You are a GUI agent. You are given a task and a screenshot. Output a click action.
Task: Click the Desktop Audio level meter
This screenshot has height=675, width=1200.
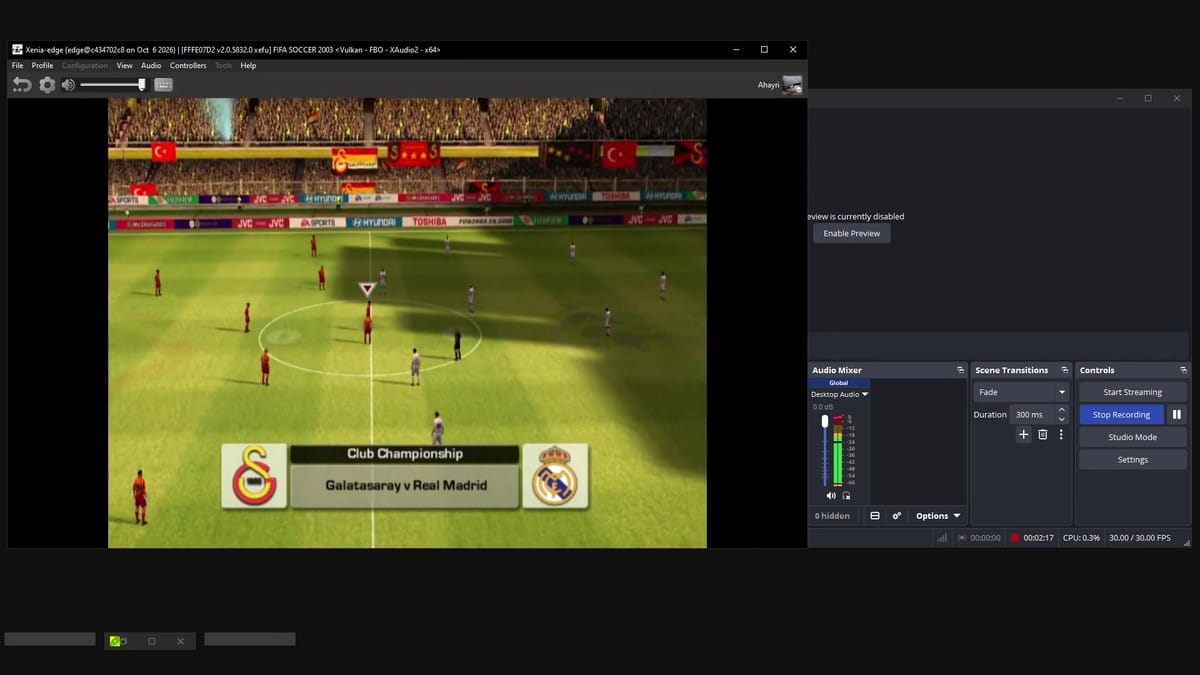tap(838, 450)
